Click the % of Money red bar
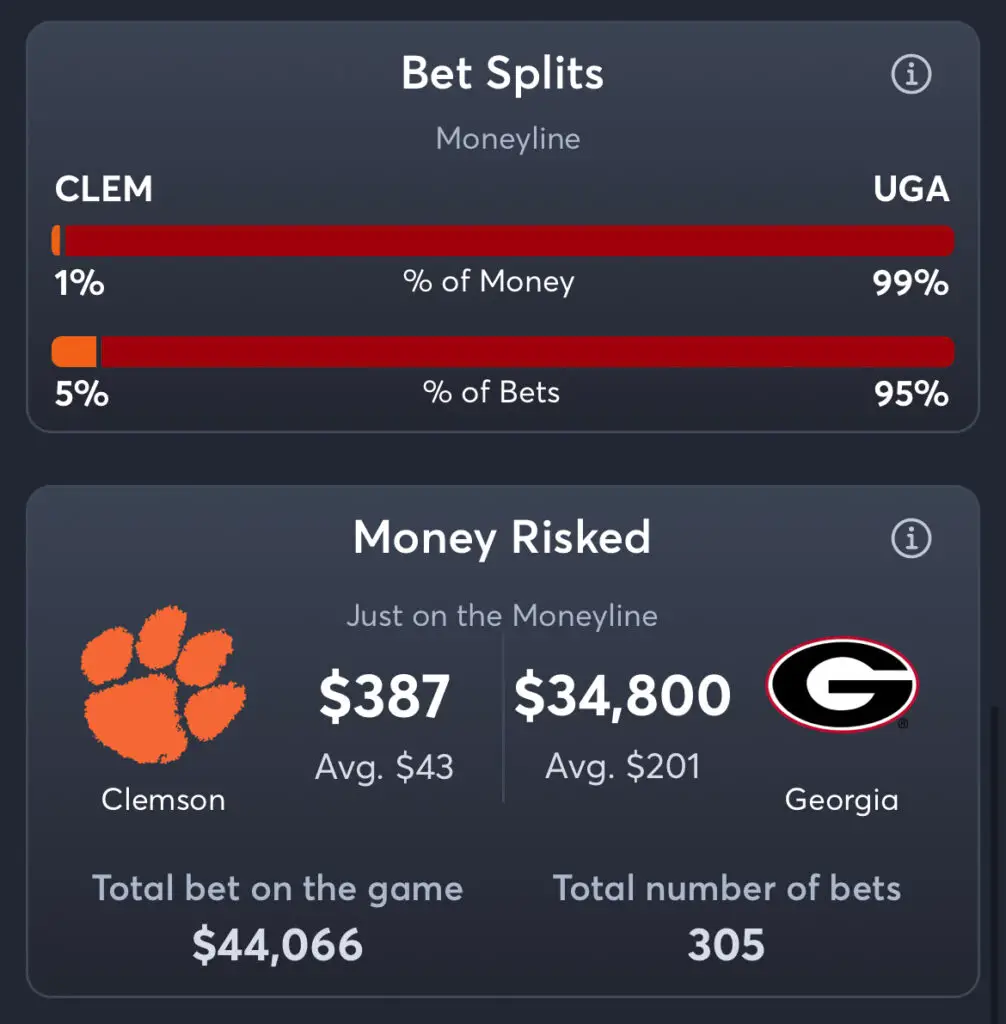Image resolution: width=1006 pixels, height=1024 pixels. [x=510, y=240]
